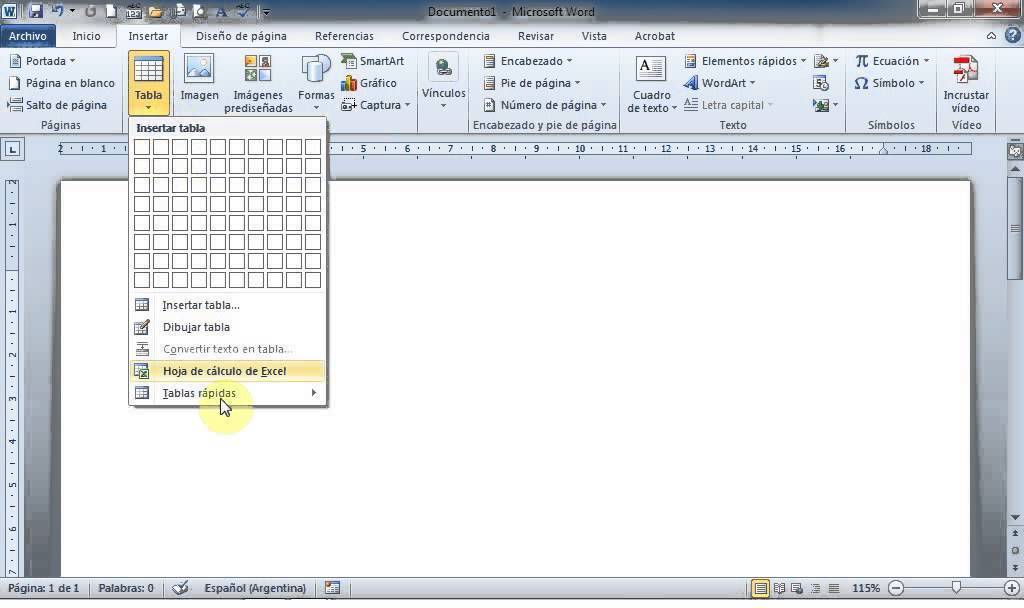1024x608 pixels.
Task: Open the Ecuación equation dropdown
Action: [x=892, y=61]
